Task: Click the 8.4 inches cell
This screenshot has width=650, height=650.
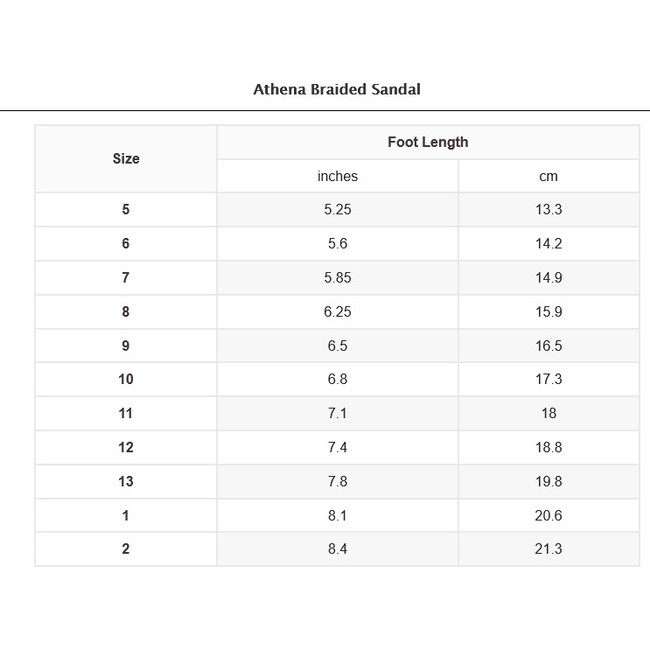Action: [x=337, y=549]
